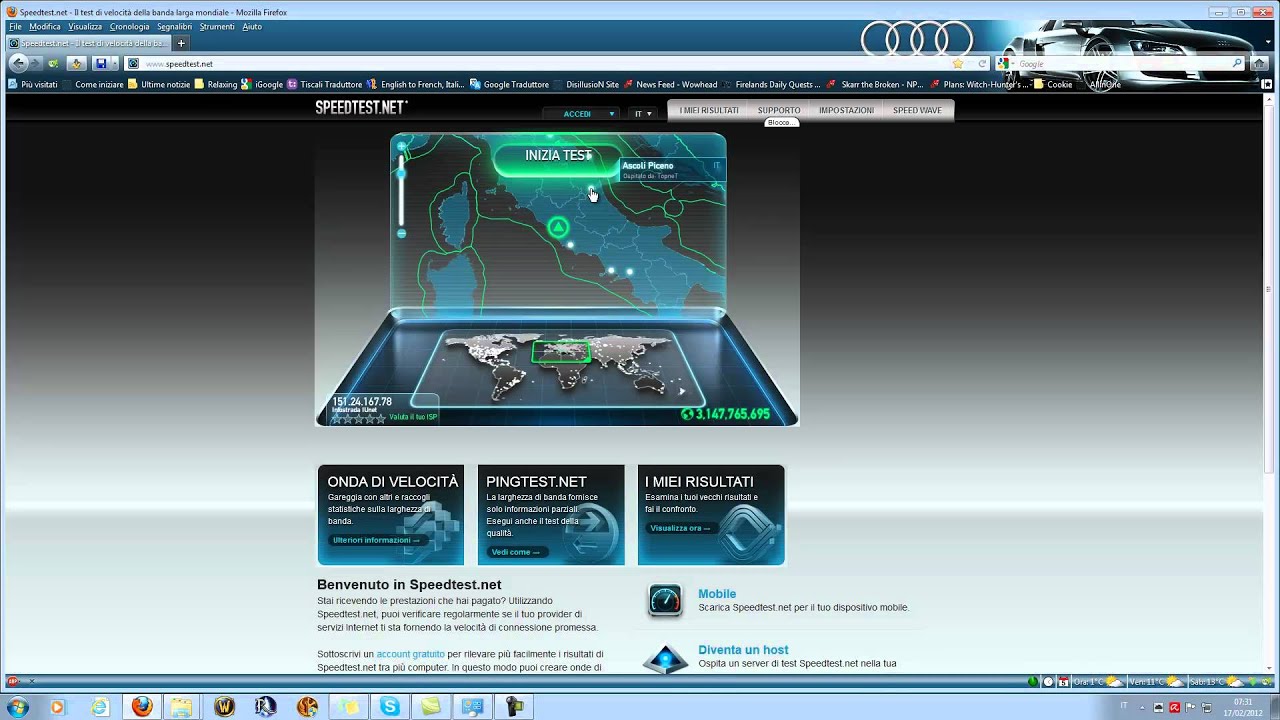Click the world map Europe highlight box

point(561,351)
